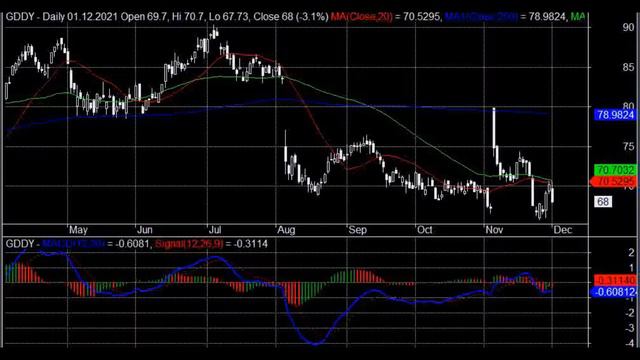Viewport: 640px width, 360px height.
Task: Click the -3 label on MACD axis
Action: (x=629, y=328)
